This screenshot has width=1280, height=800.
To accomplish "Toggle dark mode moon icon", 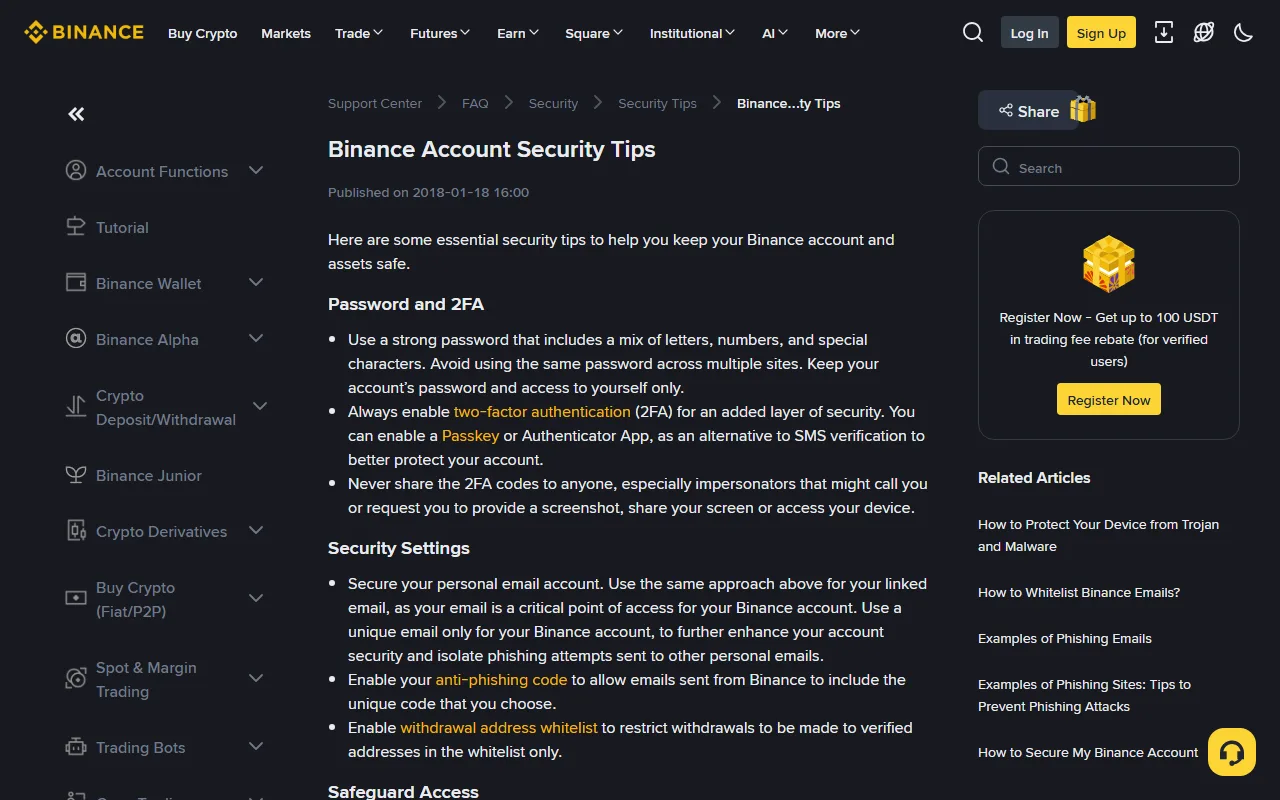I will 1244,32.
